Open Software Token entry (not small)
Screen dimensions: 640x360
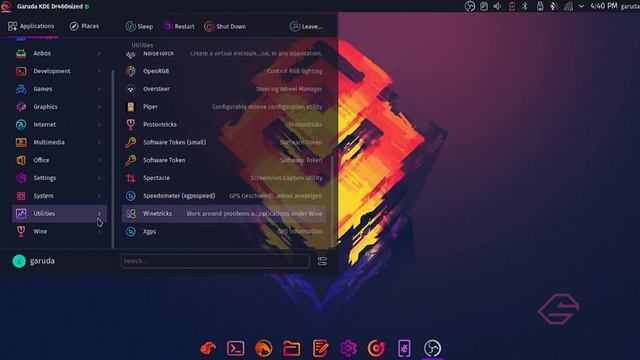(224, 160)
